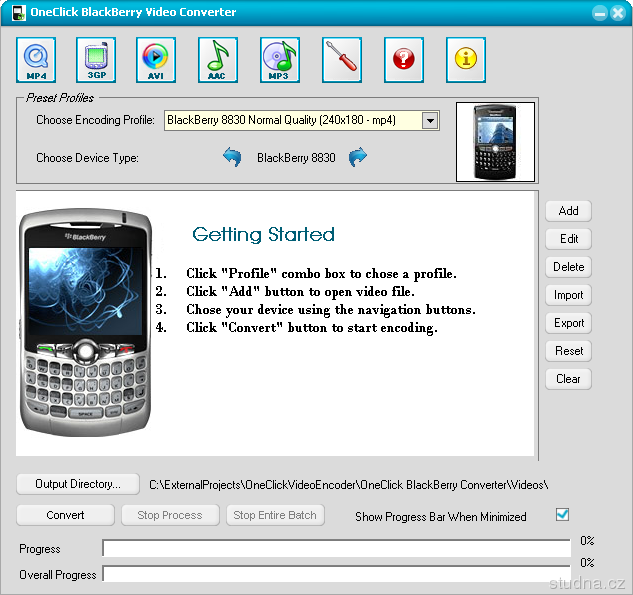Image resolution: width=633 pixels, height=595 pixels.
Task: Go to next device with right arrow
Action: 358,157
